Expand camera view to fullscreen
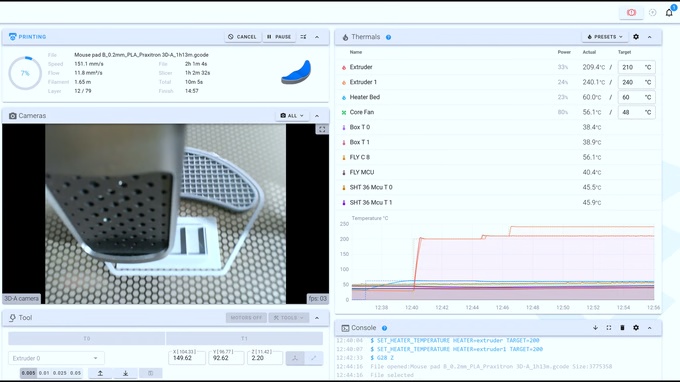Screen dimensions: 680x382 (x=322, y=129)
